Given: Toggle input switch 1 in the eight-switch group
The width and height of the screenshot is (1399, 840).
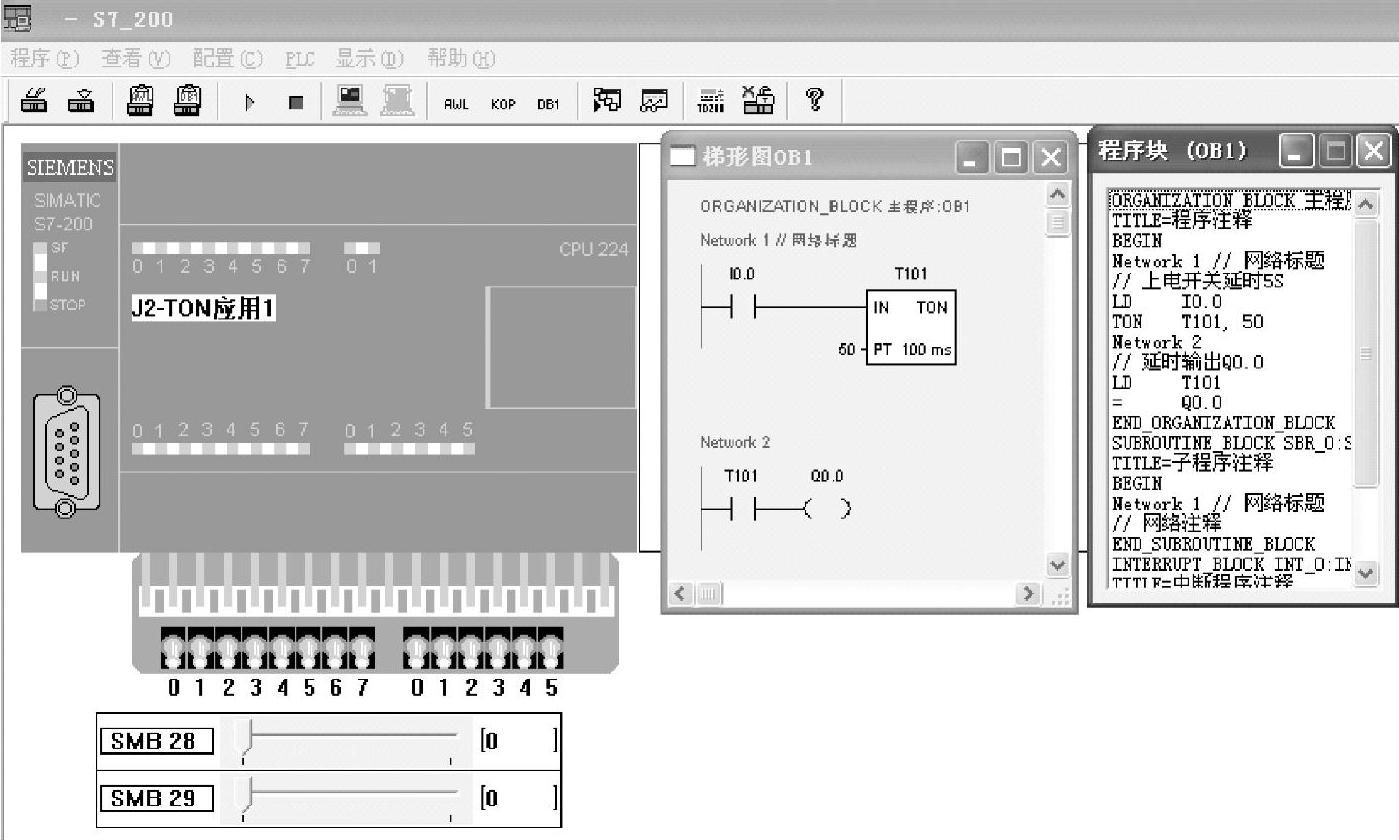Looking at the screenshot, I should [x=200, y=649].
